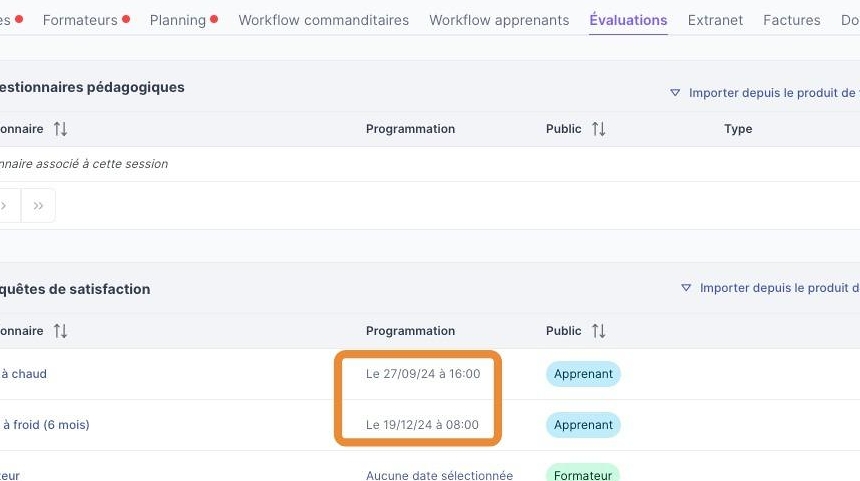Click the Formateur public badge

pyautogui.click(x=582, y=475)
